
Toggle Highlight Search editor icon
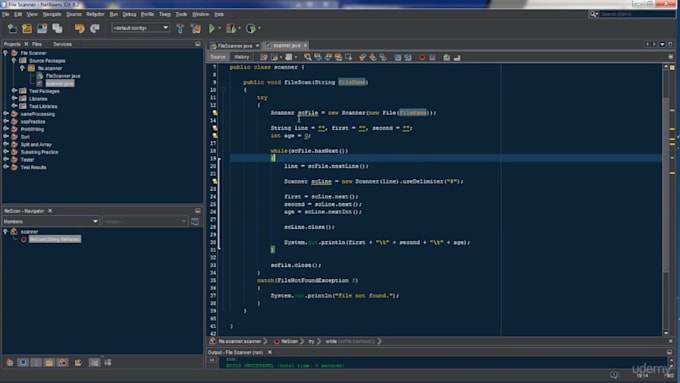338,57
